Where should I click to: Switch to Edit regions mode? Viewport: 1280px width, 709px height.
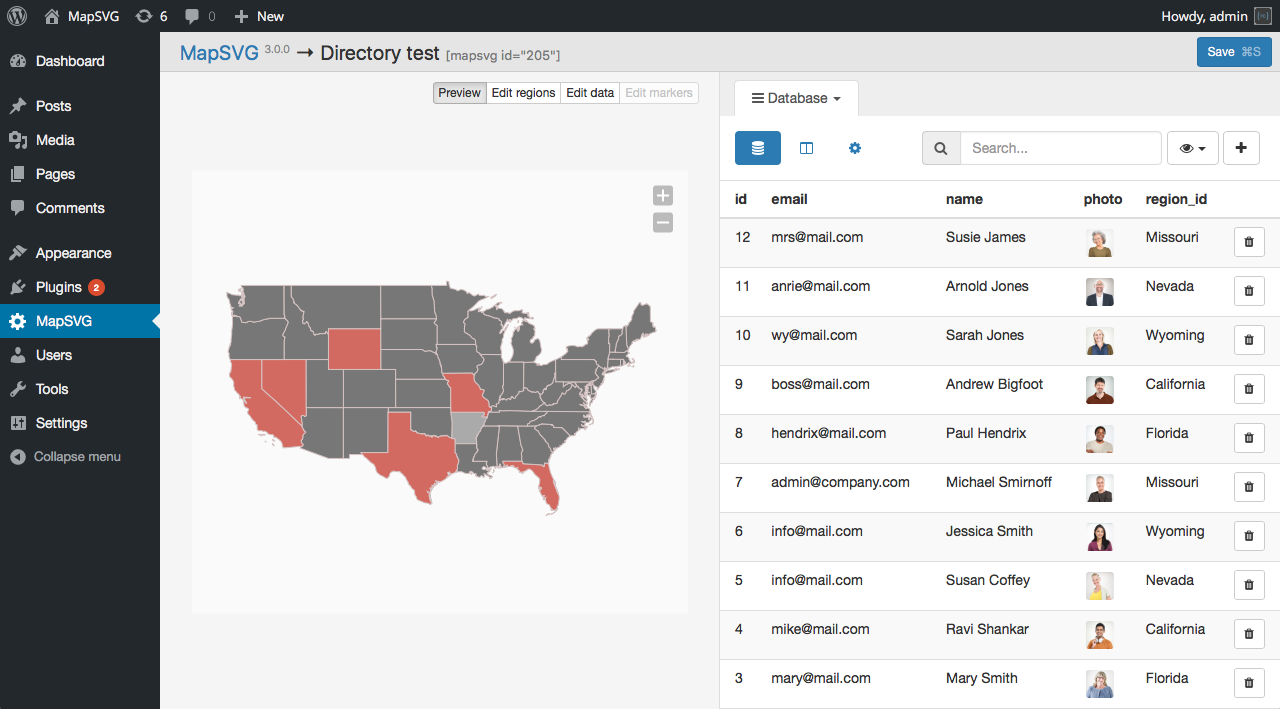pyautogui.click(x=523, y=93)
